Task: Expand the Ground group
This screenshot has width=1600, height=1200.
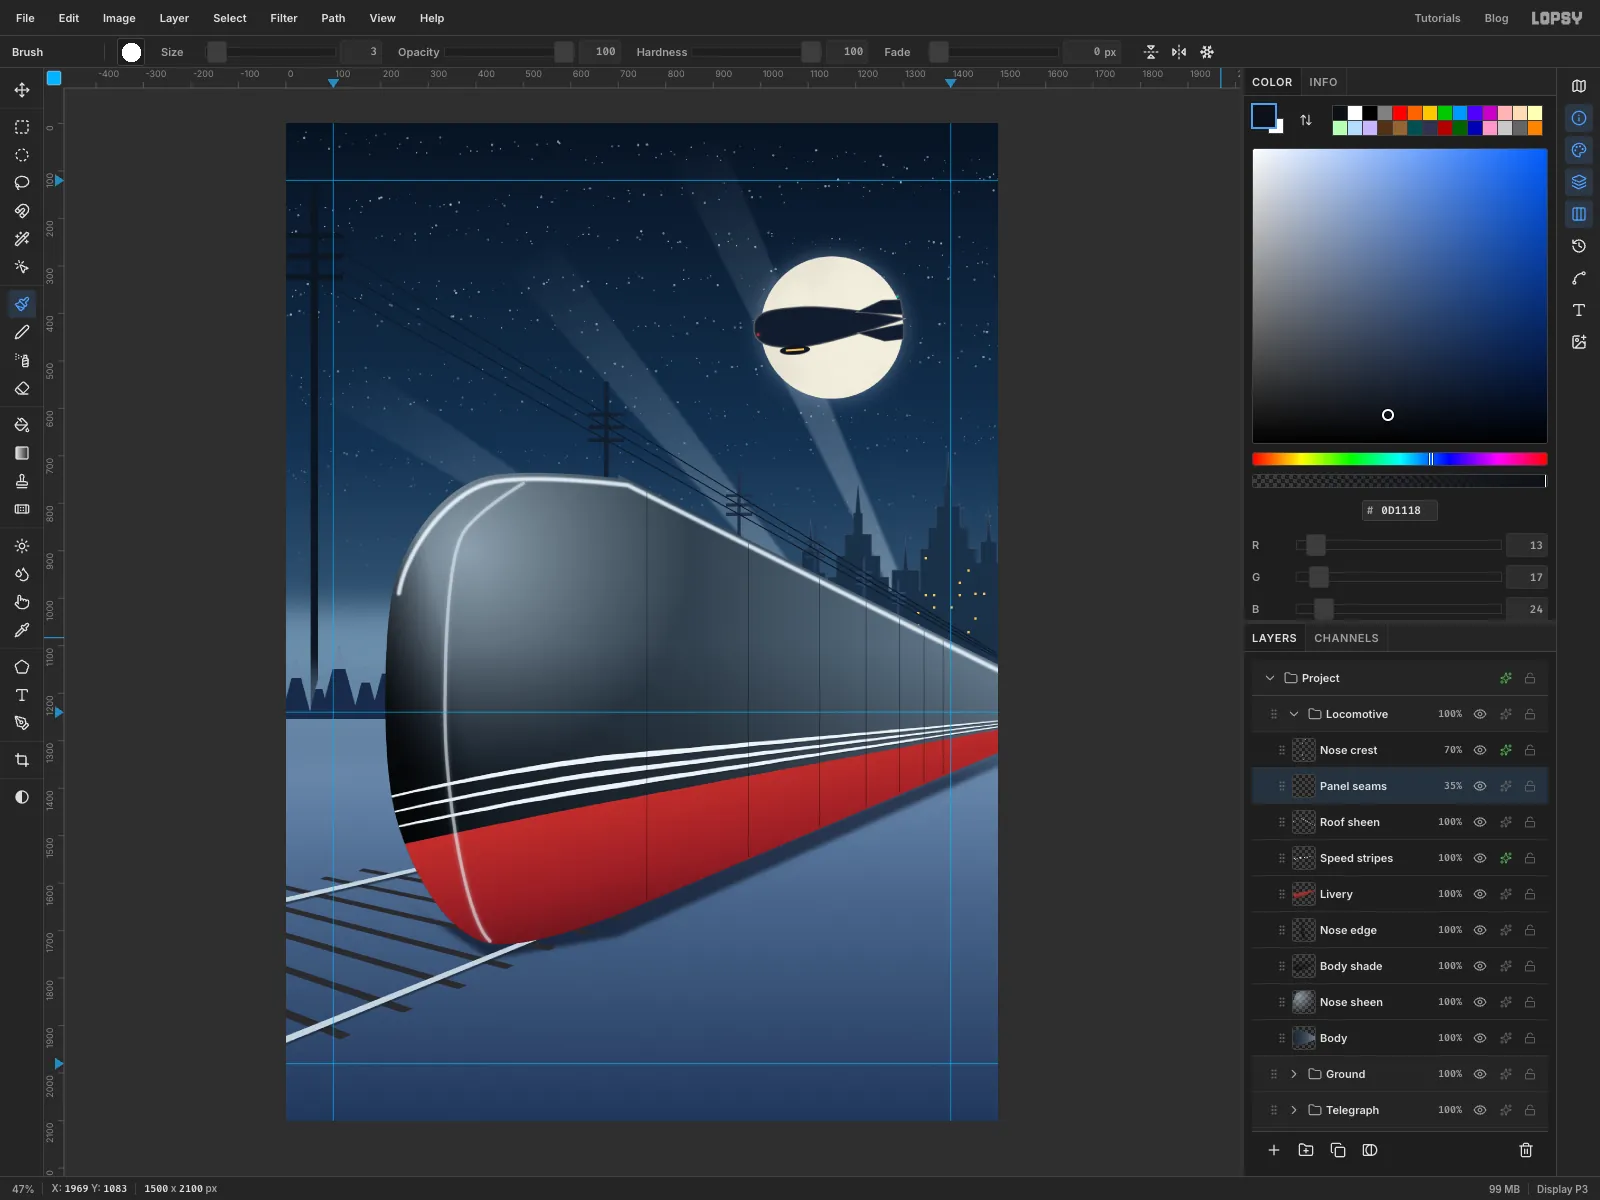Action: [x=1294, y=1074]
